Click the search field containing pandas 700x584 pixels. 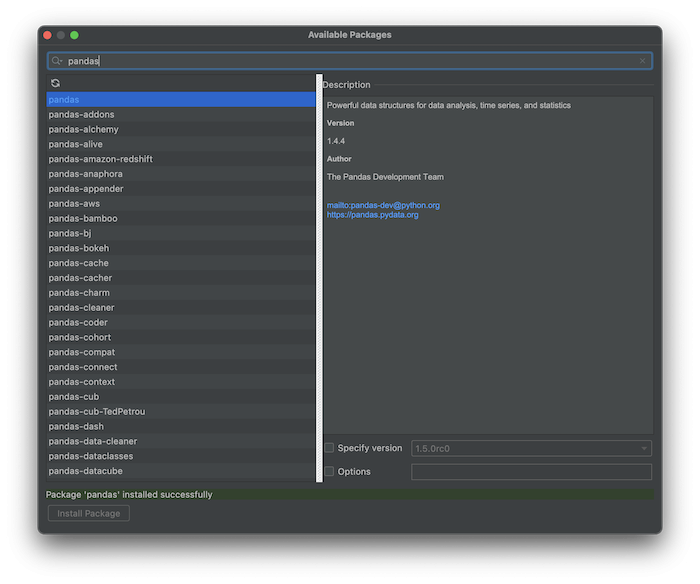point(350,61)
